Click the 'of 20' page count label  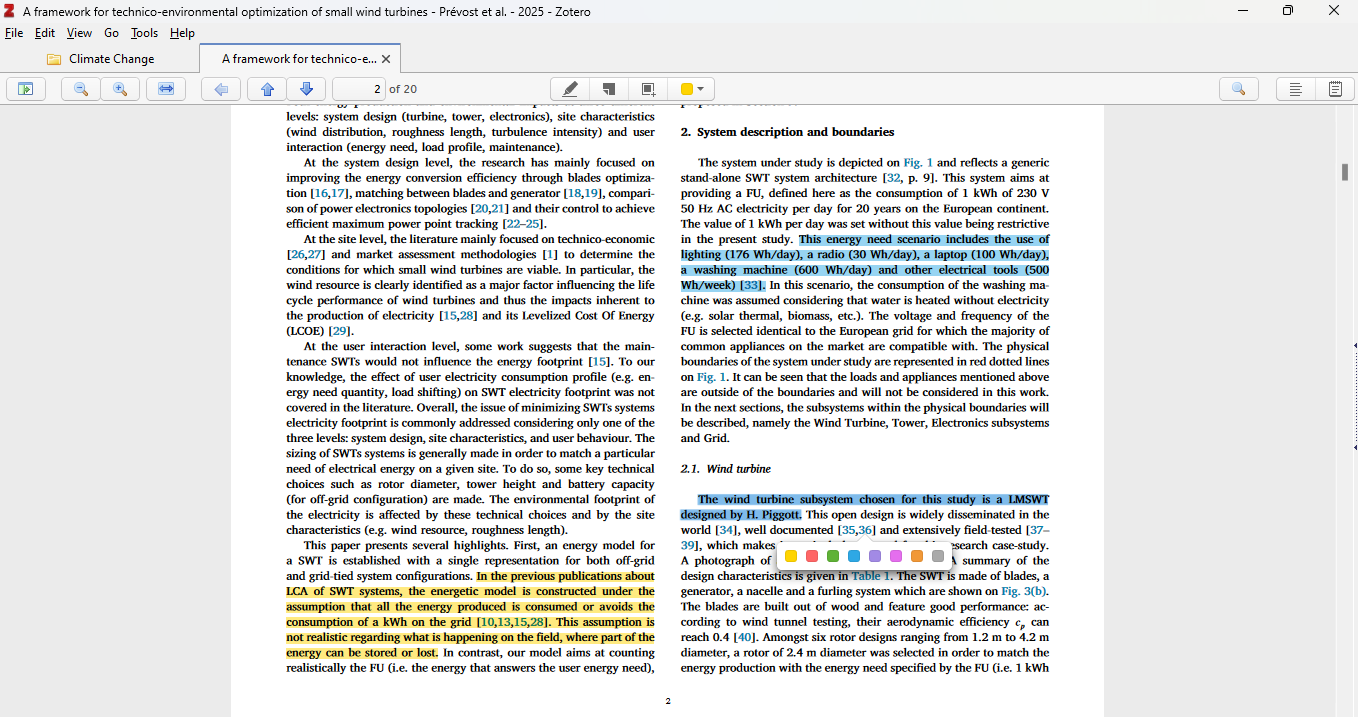click(403, 89)
